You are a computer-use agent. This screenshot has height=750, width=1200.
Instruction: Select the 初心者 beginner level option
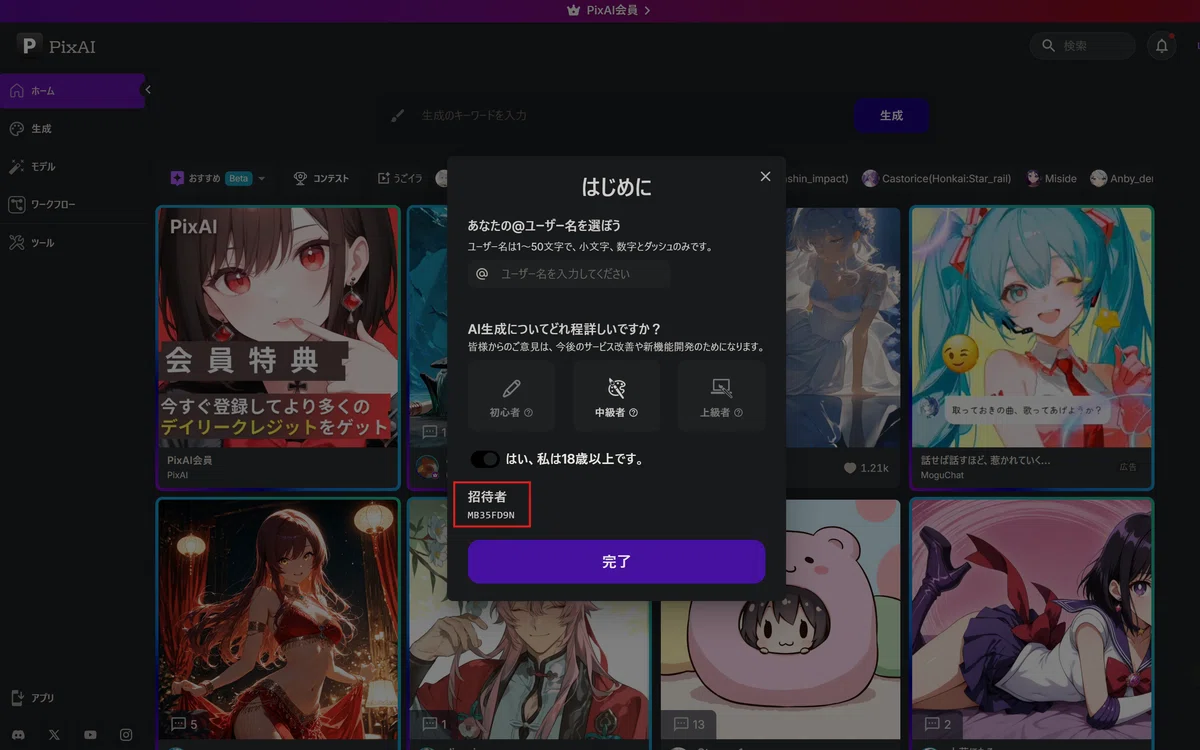511,396
